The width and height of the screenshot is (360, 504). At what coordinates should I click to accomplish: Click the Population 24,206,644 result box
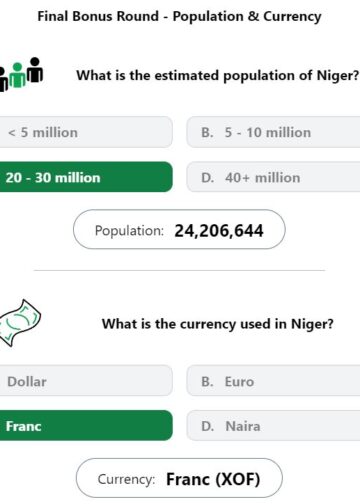click(x=179, y=230)
